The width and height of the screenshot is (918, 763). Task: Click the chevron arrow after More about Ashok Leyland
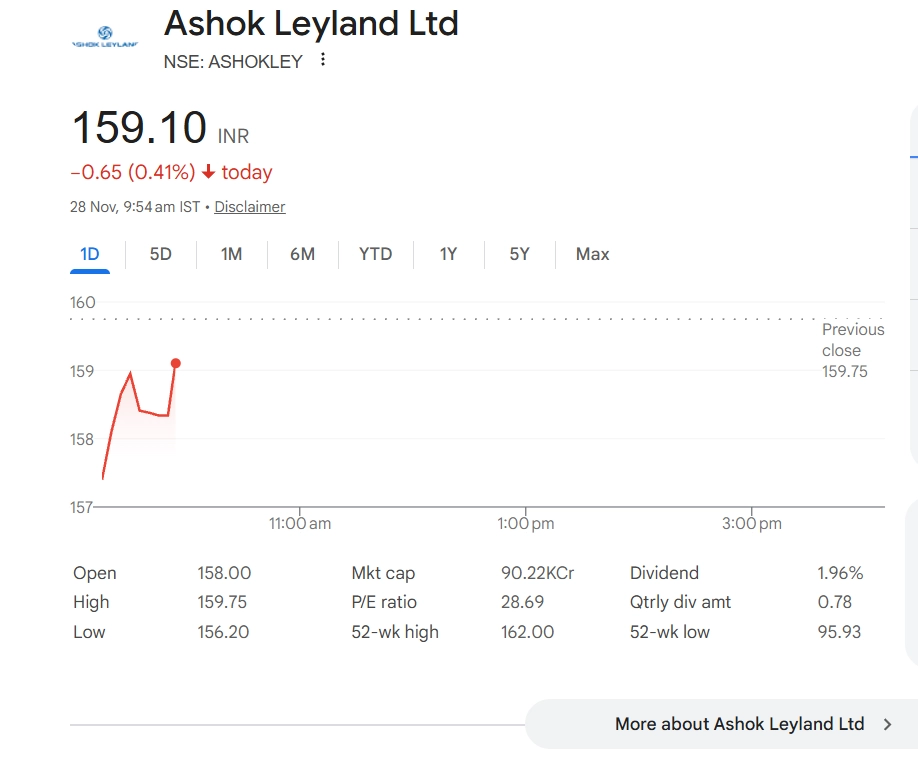coord(887,724)
